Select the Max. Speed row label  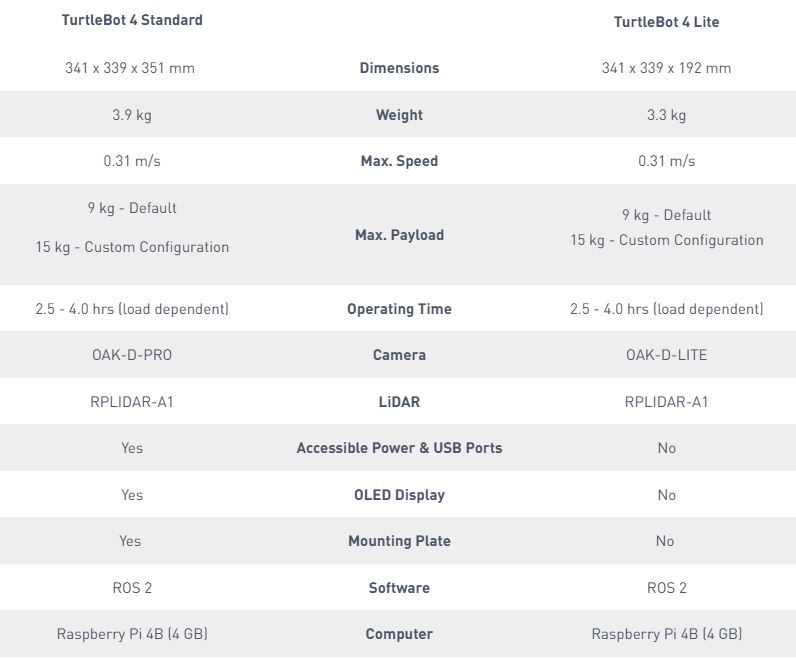coord(399,161)
